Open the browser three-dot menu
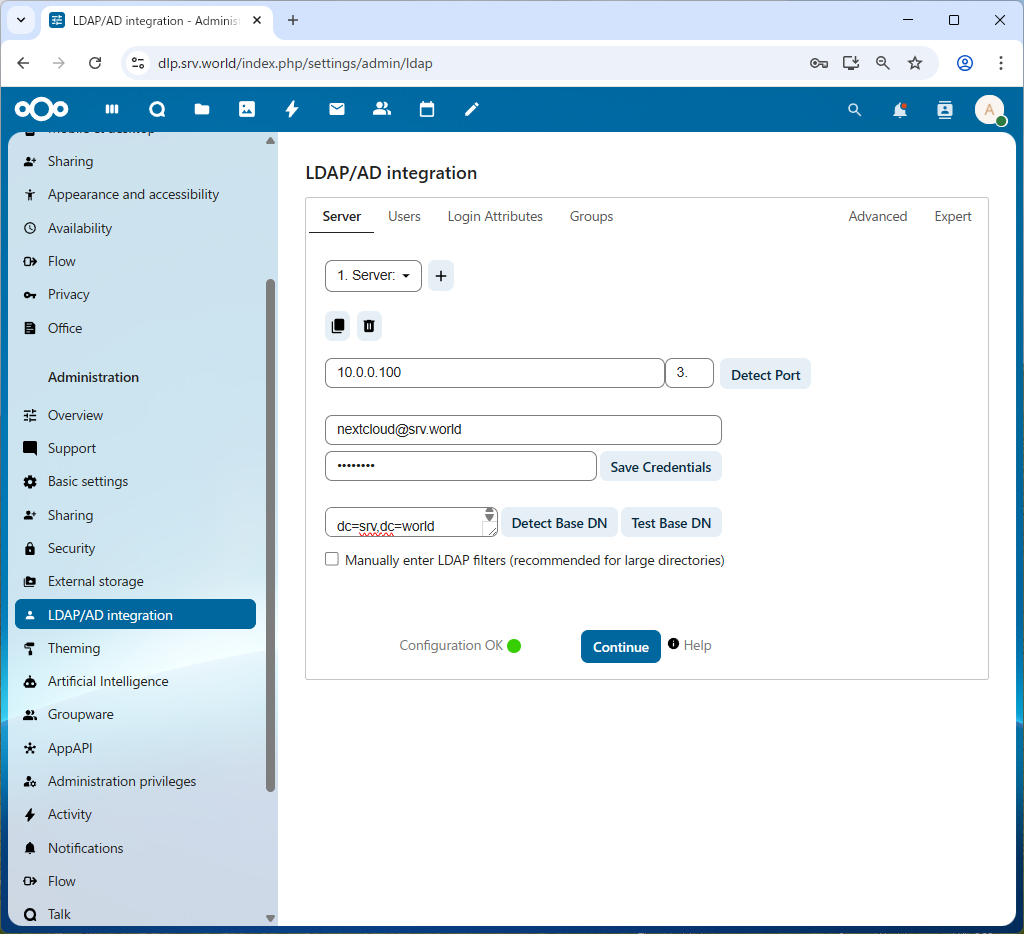The image size is (1024, 934). [1000, 63]
